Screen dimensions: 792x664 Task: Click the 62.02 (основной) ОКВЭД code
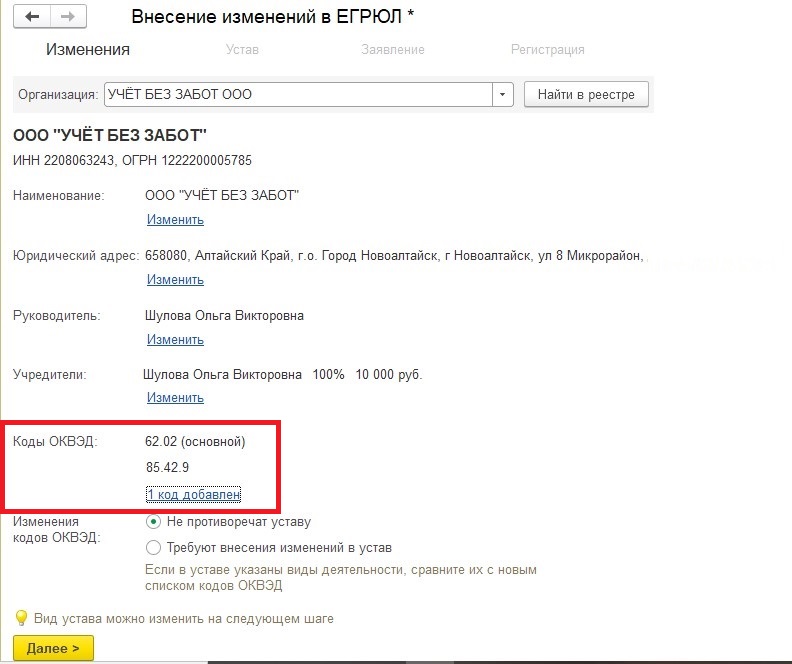click(x=195, y=442)
